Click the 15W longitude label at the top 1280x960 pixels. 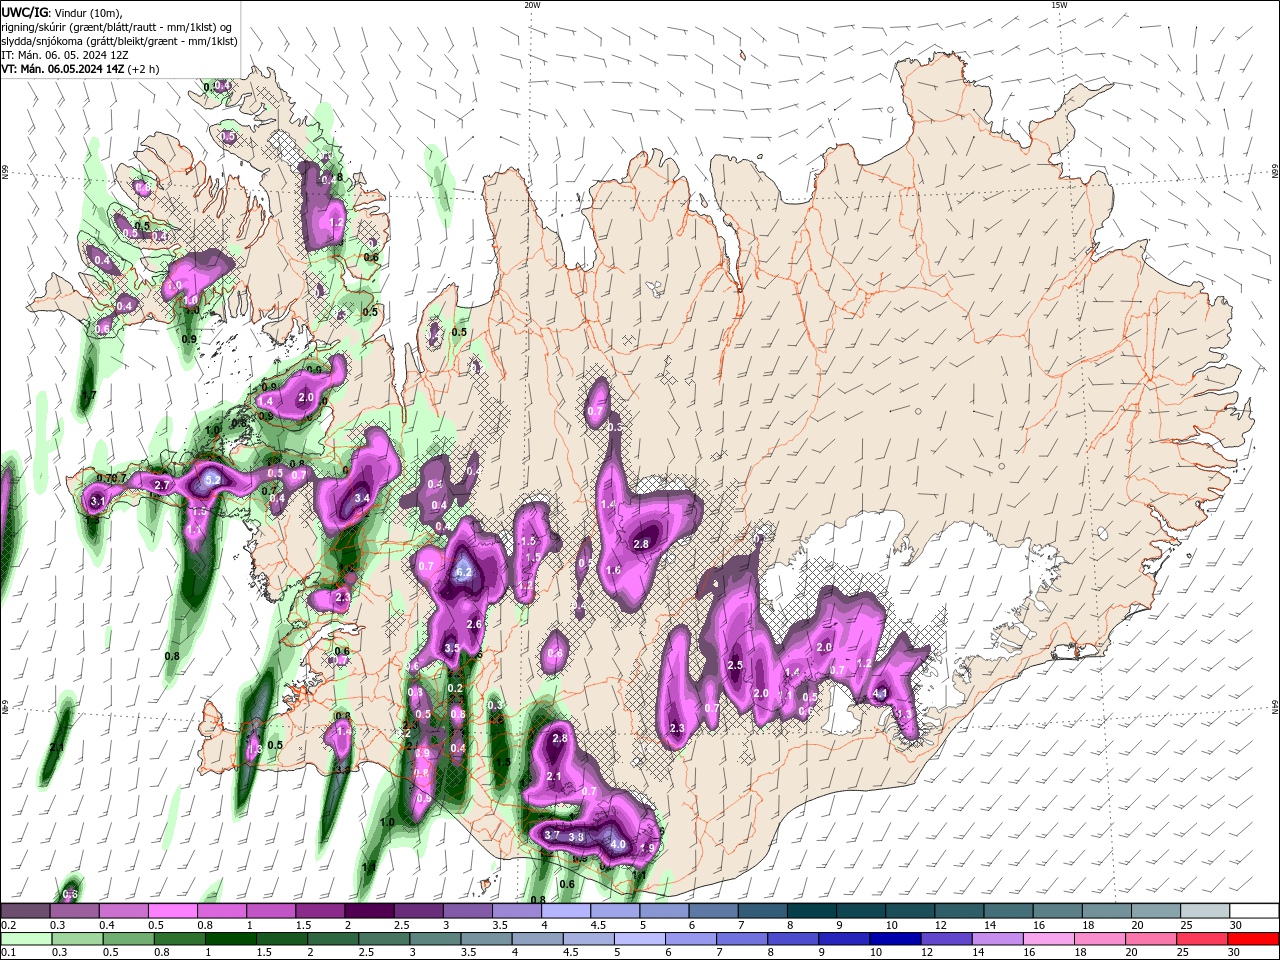1059,5
